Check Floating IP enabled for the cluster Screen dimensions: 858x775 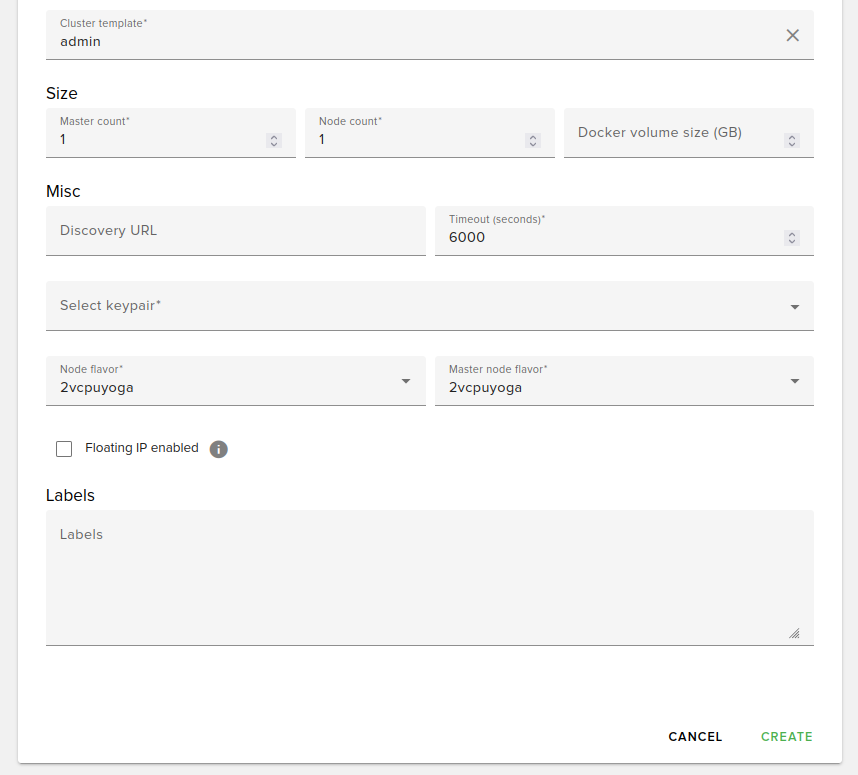click(64, 448)
